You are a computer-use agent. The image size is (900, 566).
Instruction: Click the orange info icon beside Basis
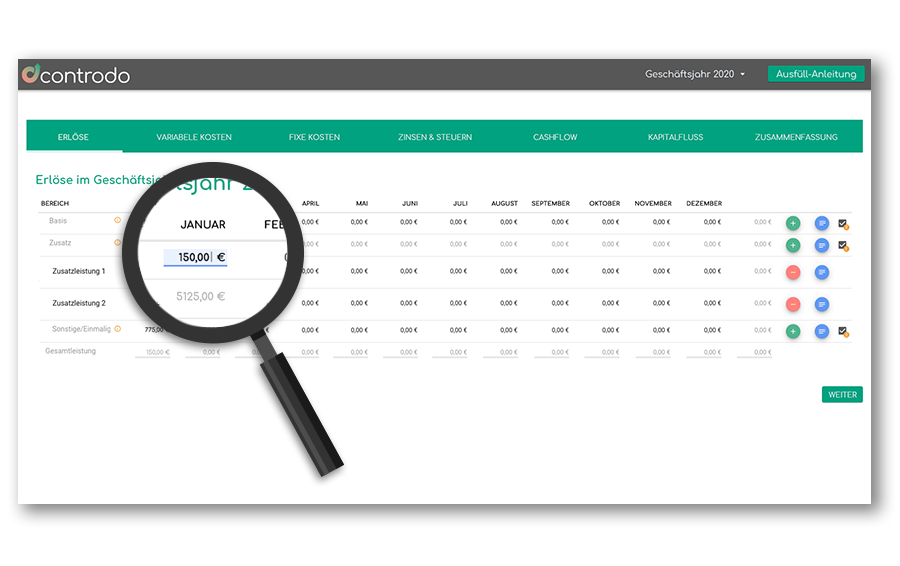click(117, 220)
